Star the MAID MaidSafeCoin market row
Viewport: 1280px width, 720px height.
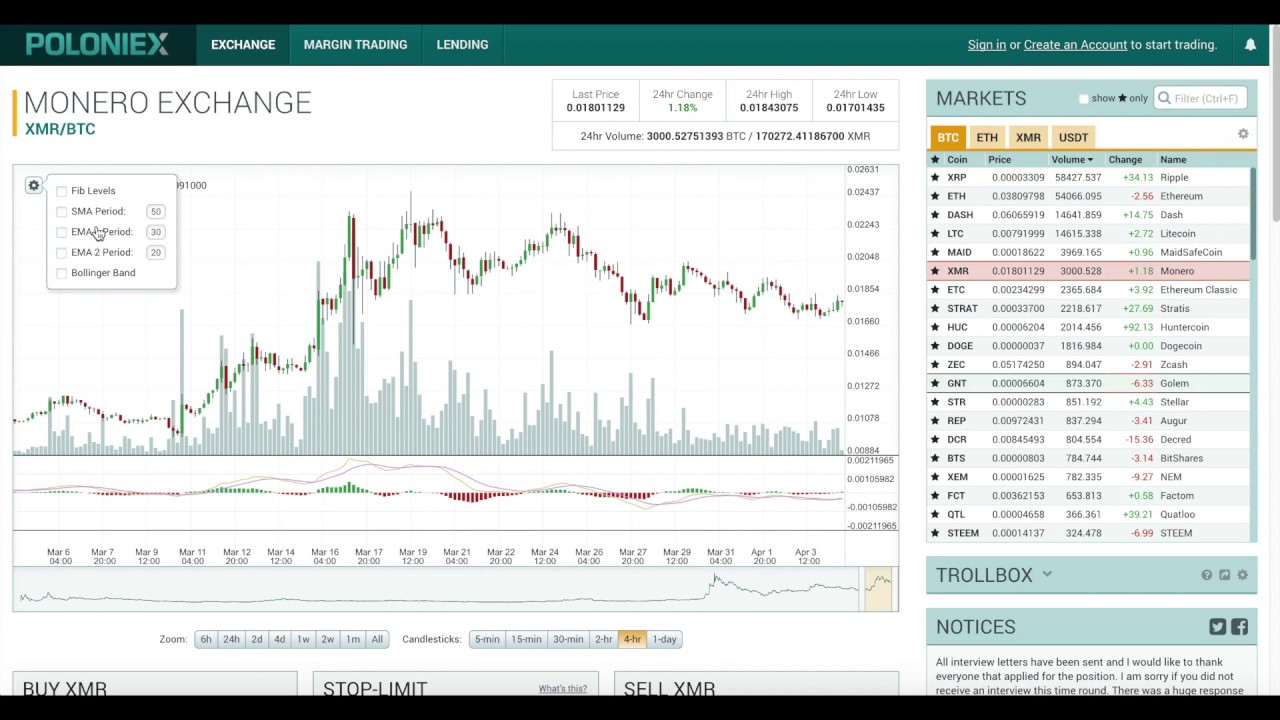(x=935, y=252)
